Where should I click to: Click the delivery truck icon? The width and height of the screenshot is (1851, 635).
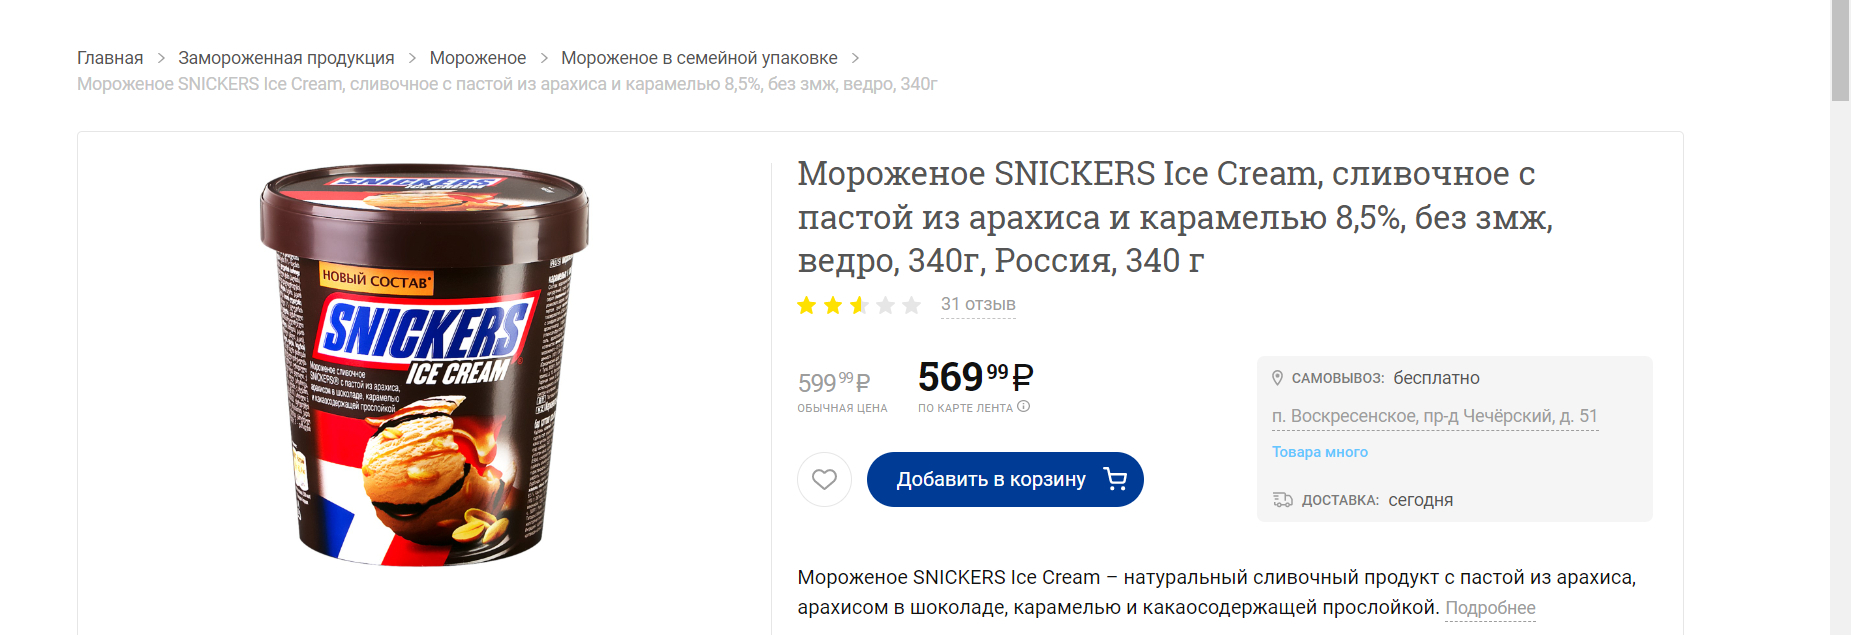click(x=1282, y=500)
